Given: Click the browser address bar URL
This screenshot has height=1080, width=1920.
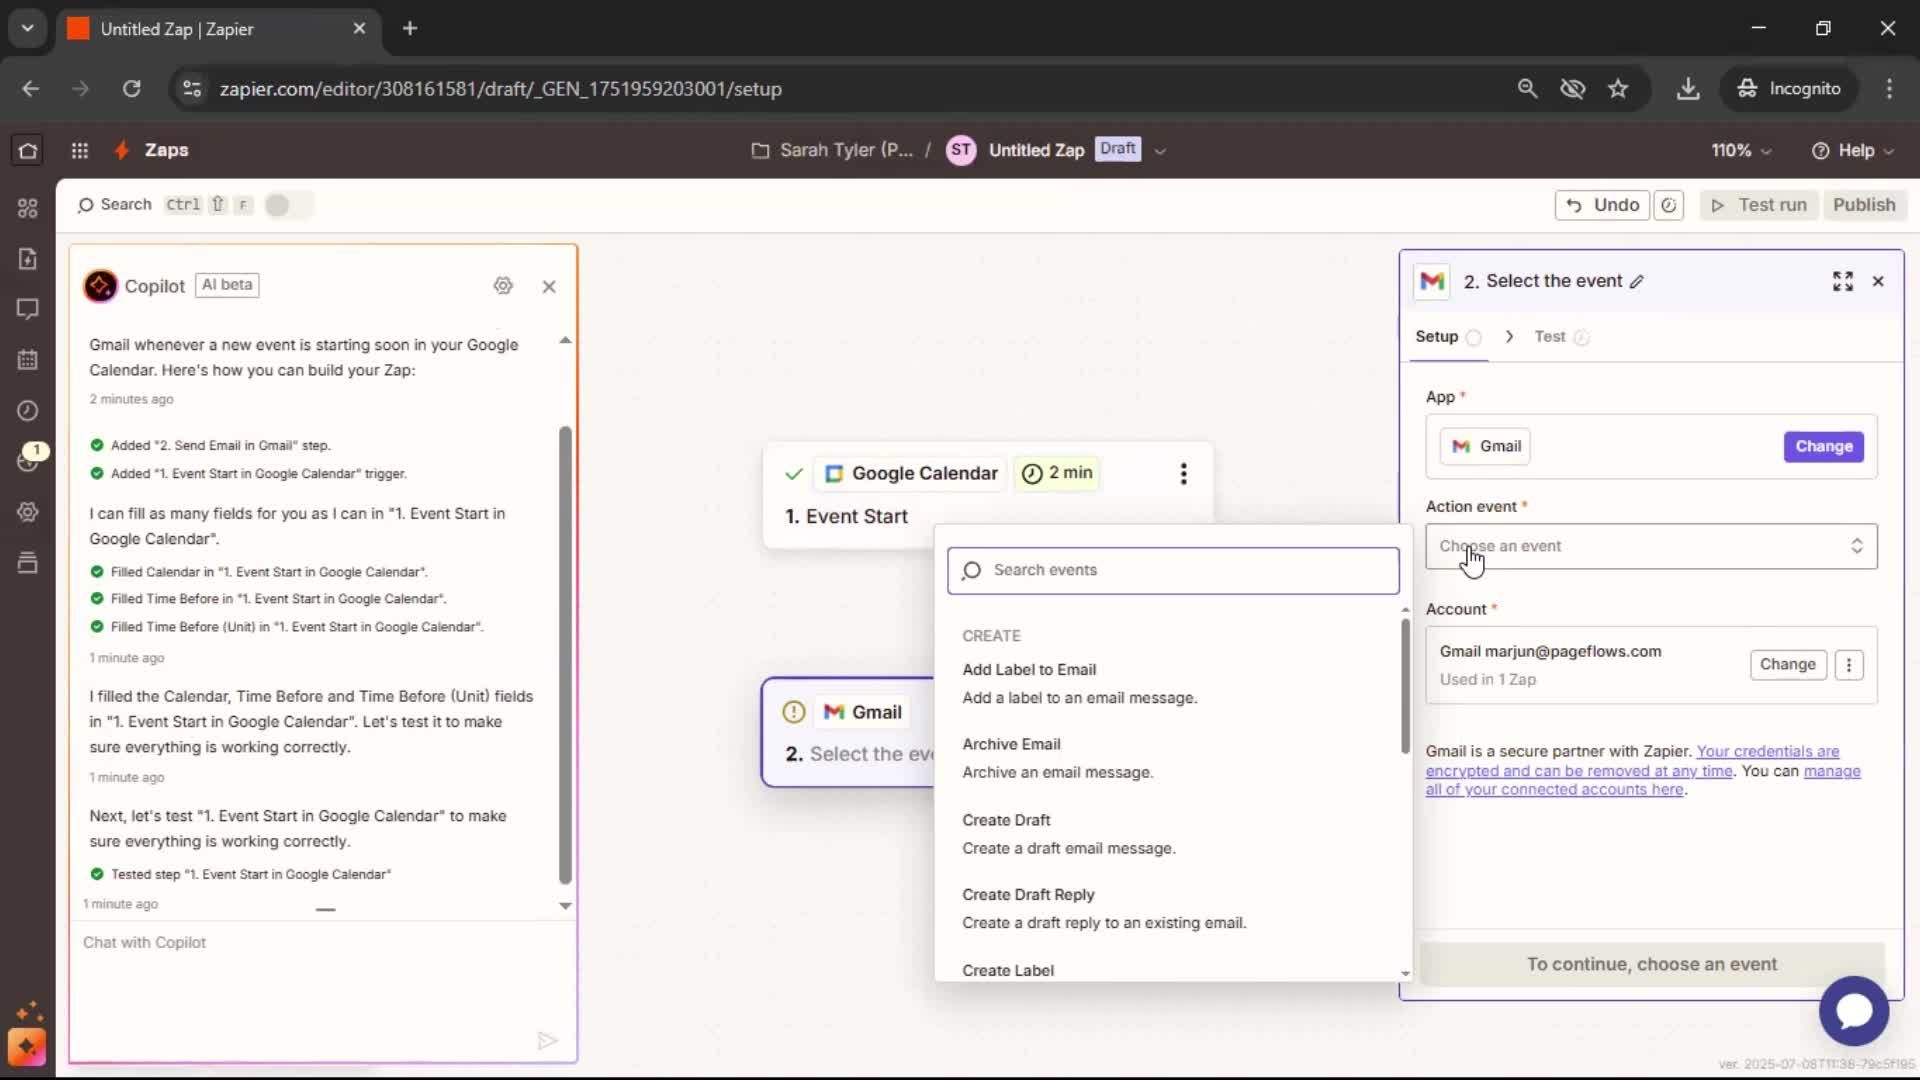Looking at the screenshot, I should tap(500, 89).
